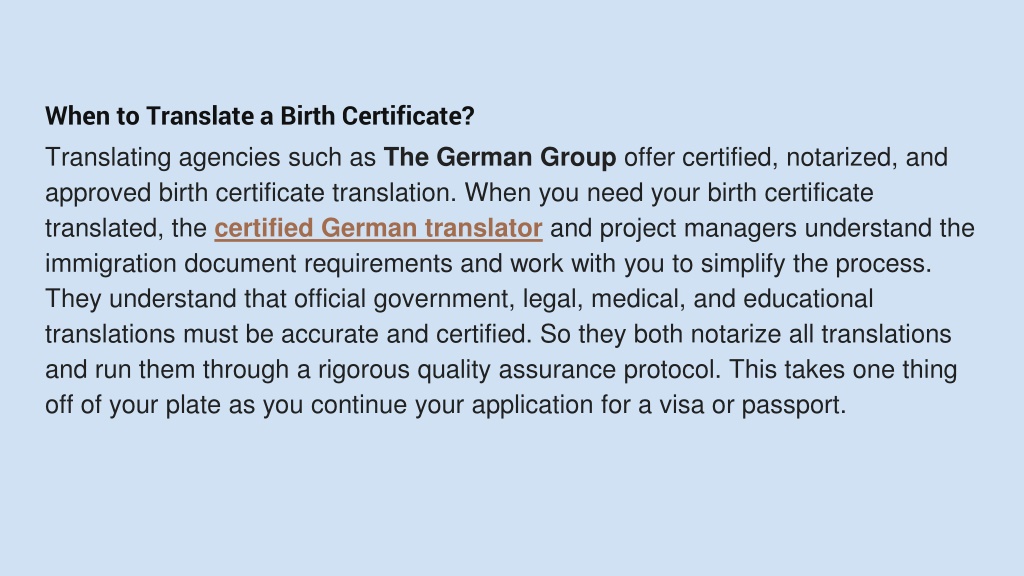Click the word accurate
1024x576 pixels.
click(x=330, y=334)
